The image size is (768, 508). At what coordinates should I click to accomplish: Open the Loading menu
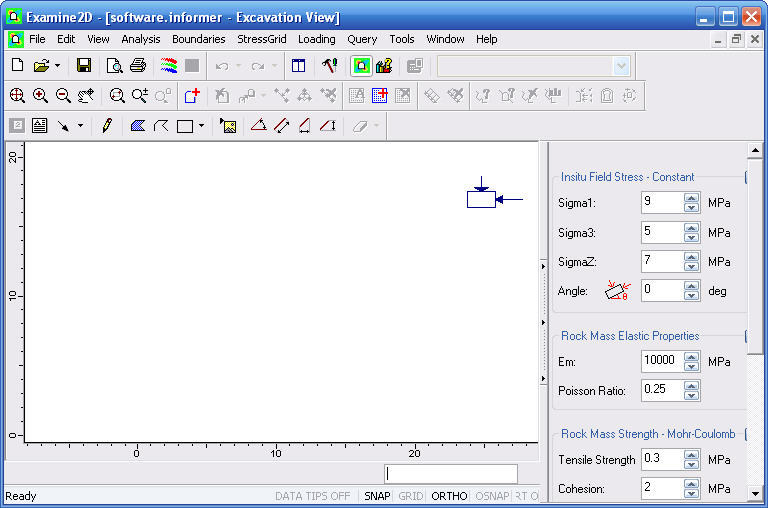316,39
